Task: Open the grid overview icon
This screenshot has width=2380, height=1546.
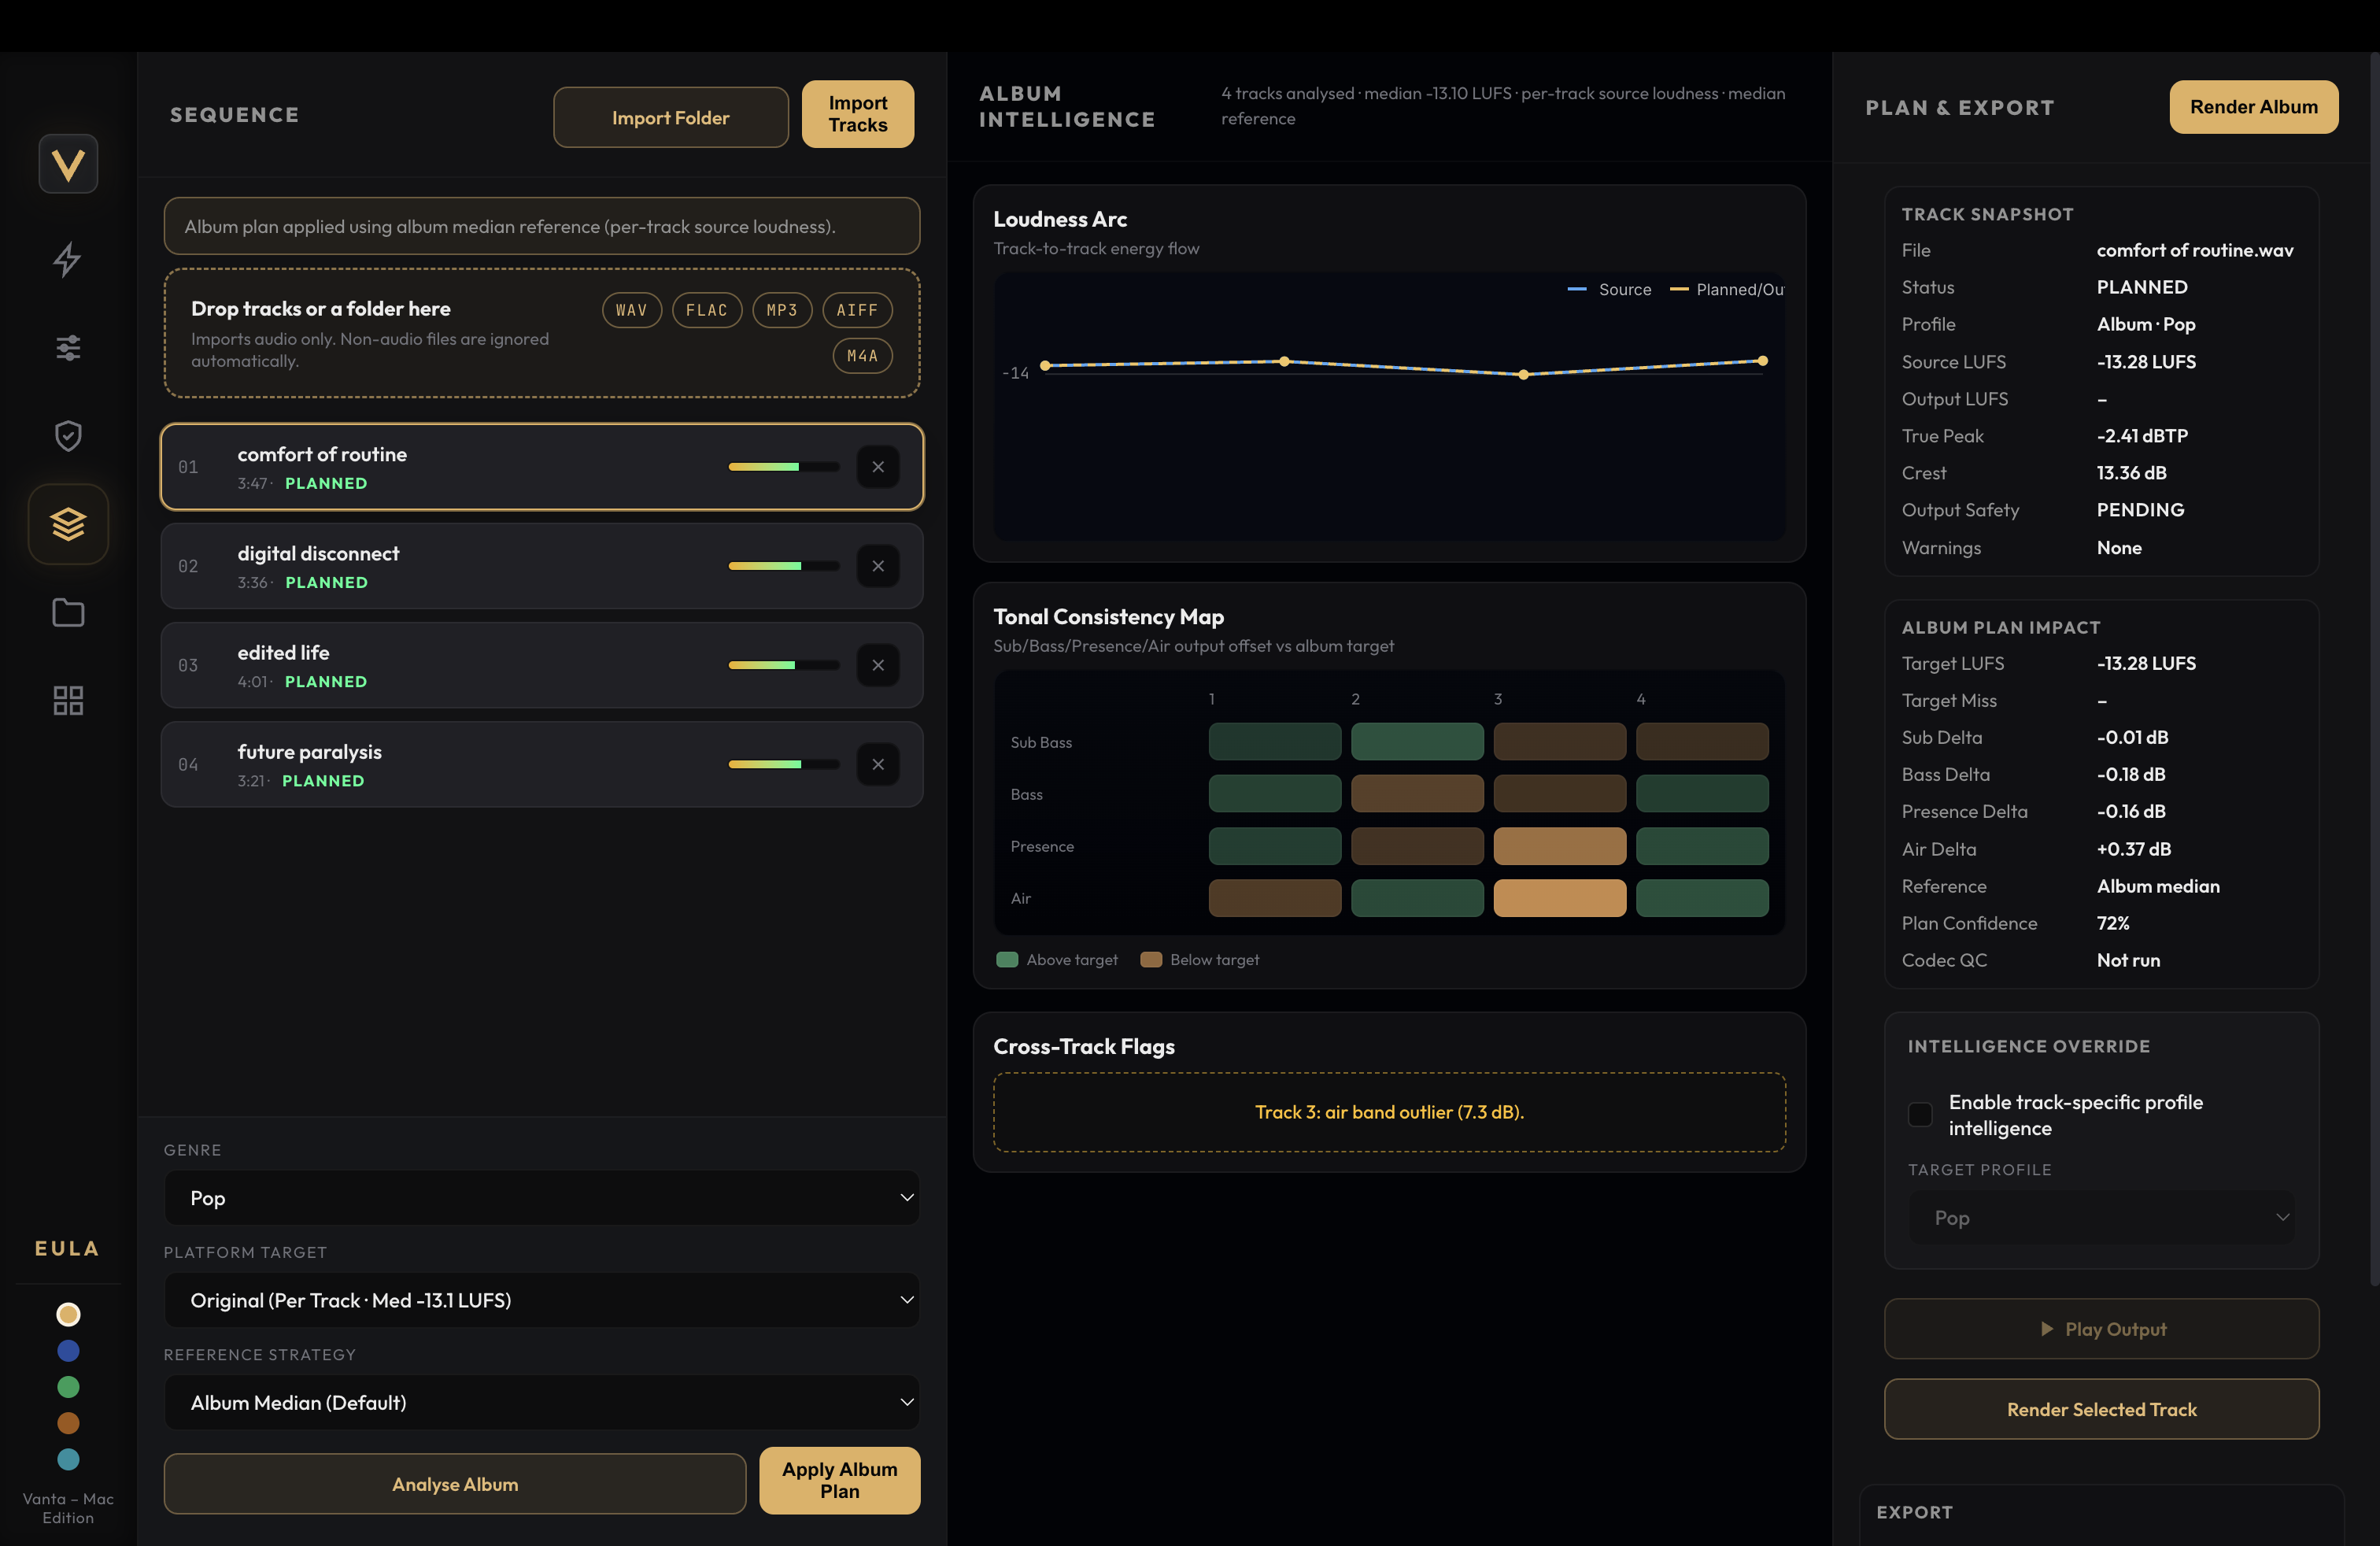Action: [x=67, y=699]
